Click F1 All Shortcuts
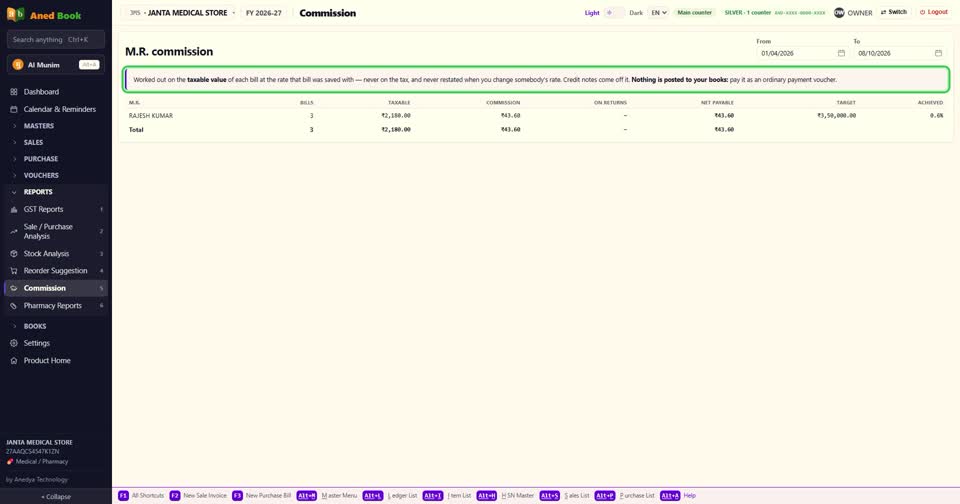The width and height of the screenshot is (960, 504). (x=141, y=495)
